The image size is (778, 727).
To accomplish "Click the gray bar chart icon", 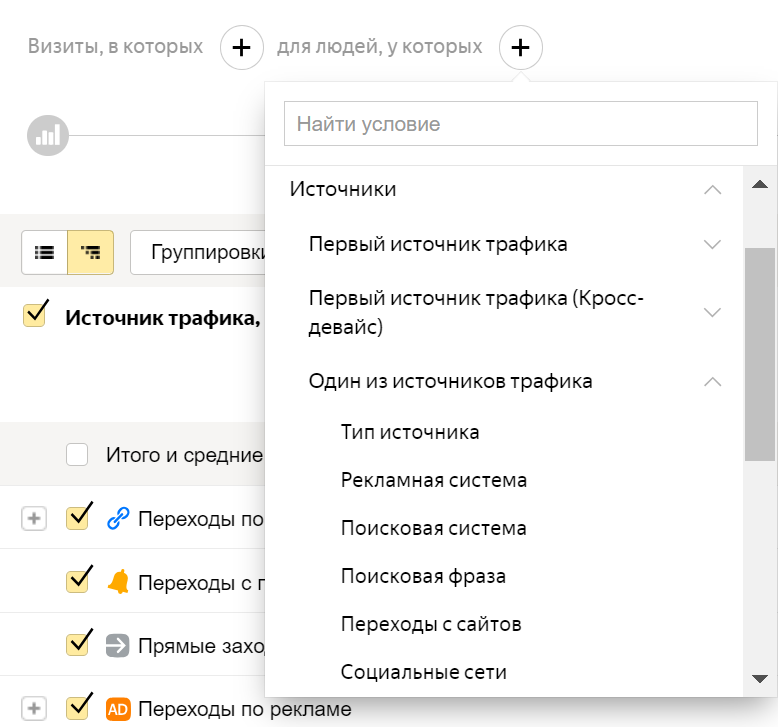I will tap(47, 135).
